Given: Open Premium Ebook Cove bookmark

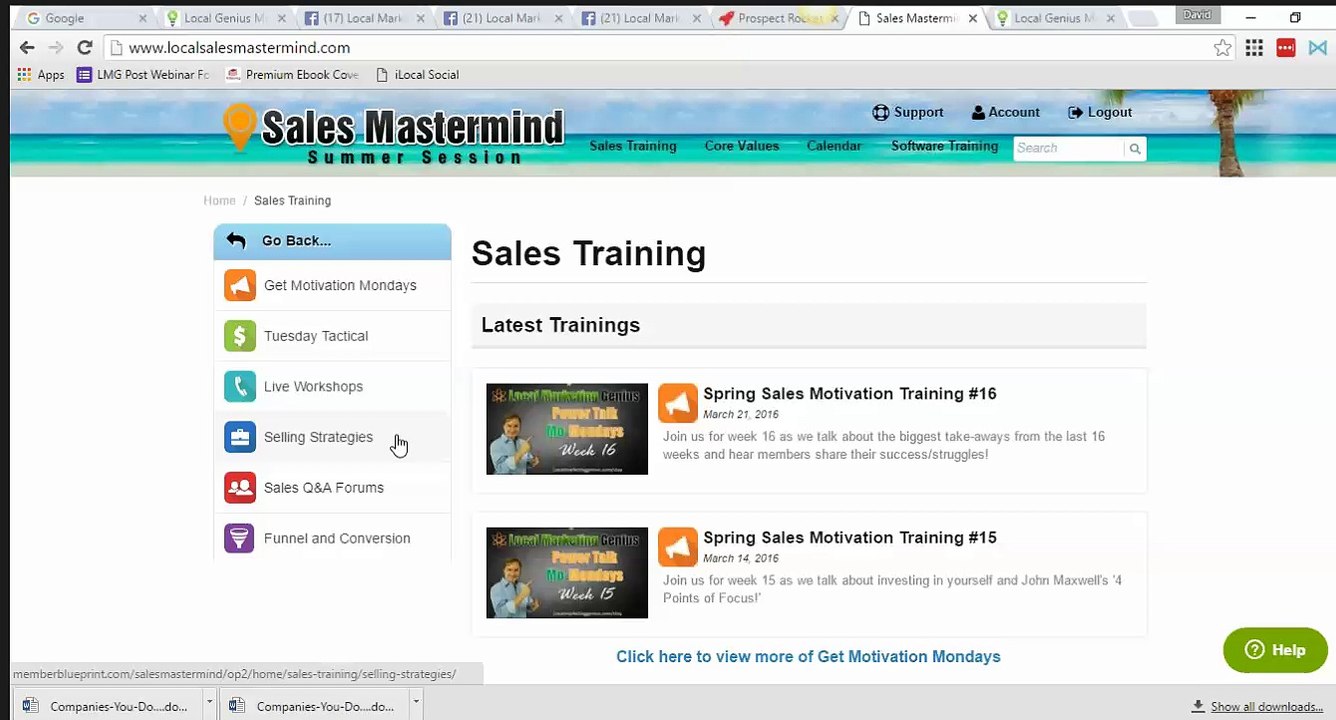Looking at the screenshot, I should coord(292,75).
